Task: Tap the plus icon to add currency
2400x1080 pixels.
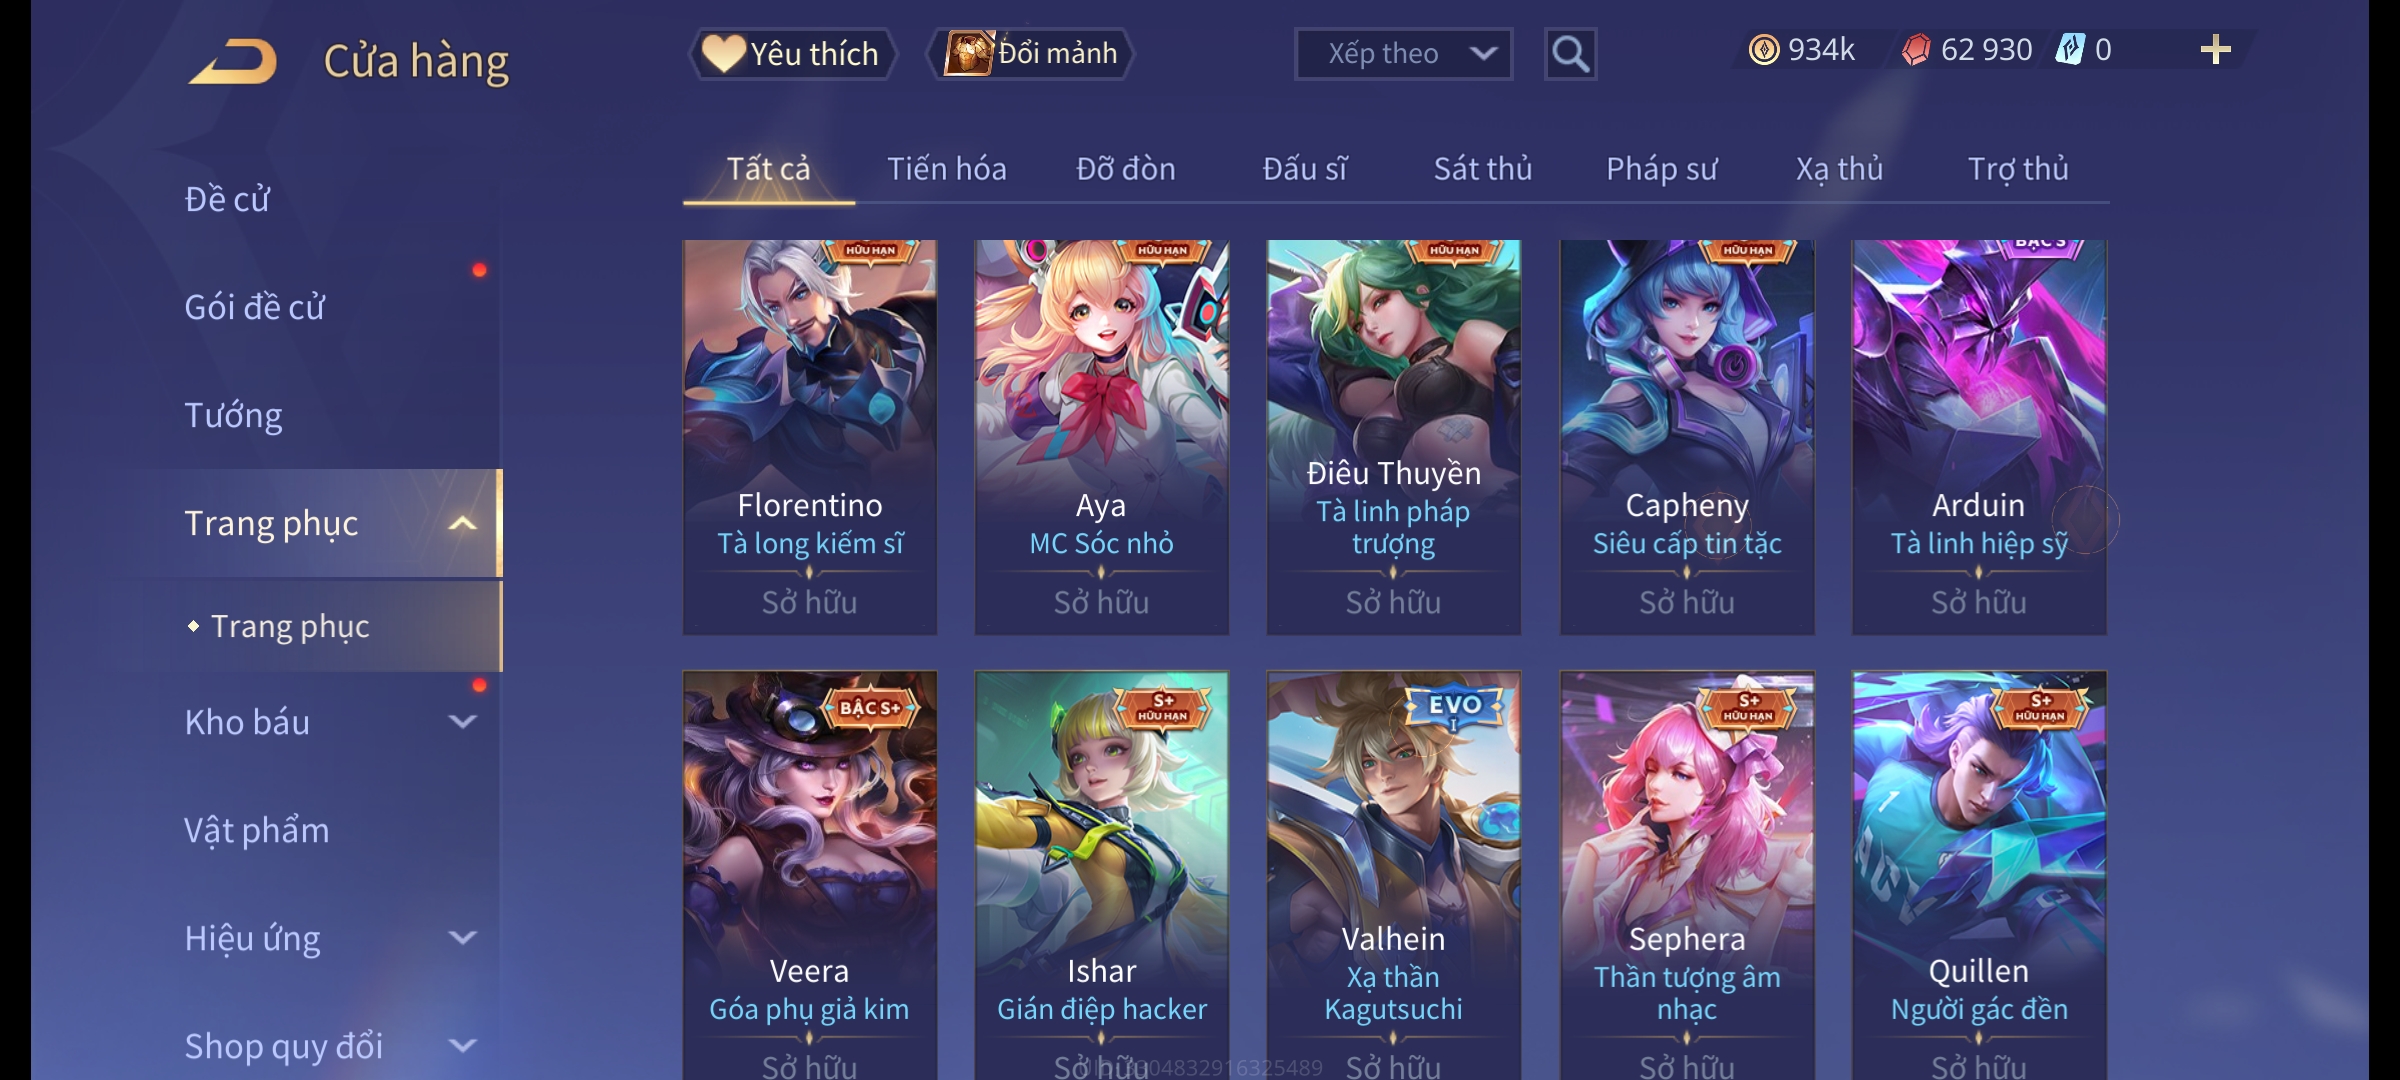Action: [2215, 50]
